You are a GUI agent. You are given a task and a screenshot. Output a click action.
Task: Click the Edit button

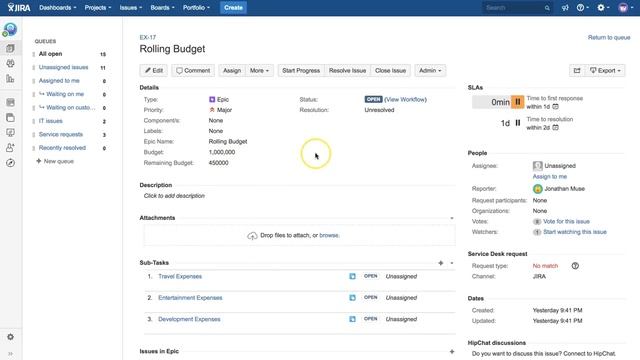(154, 71)
